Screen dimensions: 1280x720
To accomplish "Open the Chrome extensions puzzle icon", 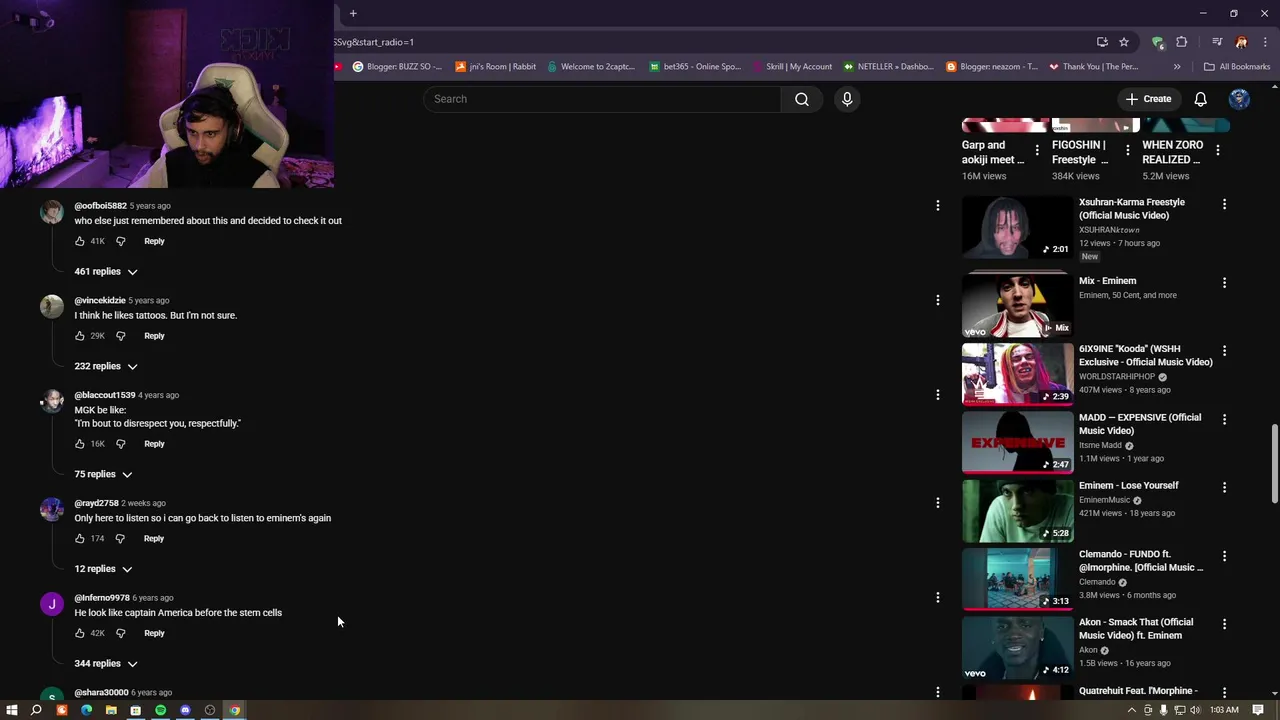I will click(1182, 42).
